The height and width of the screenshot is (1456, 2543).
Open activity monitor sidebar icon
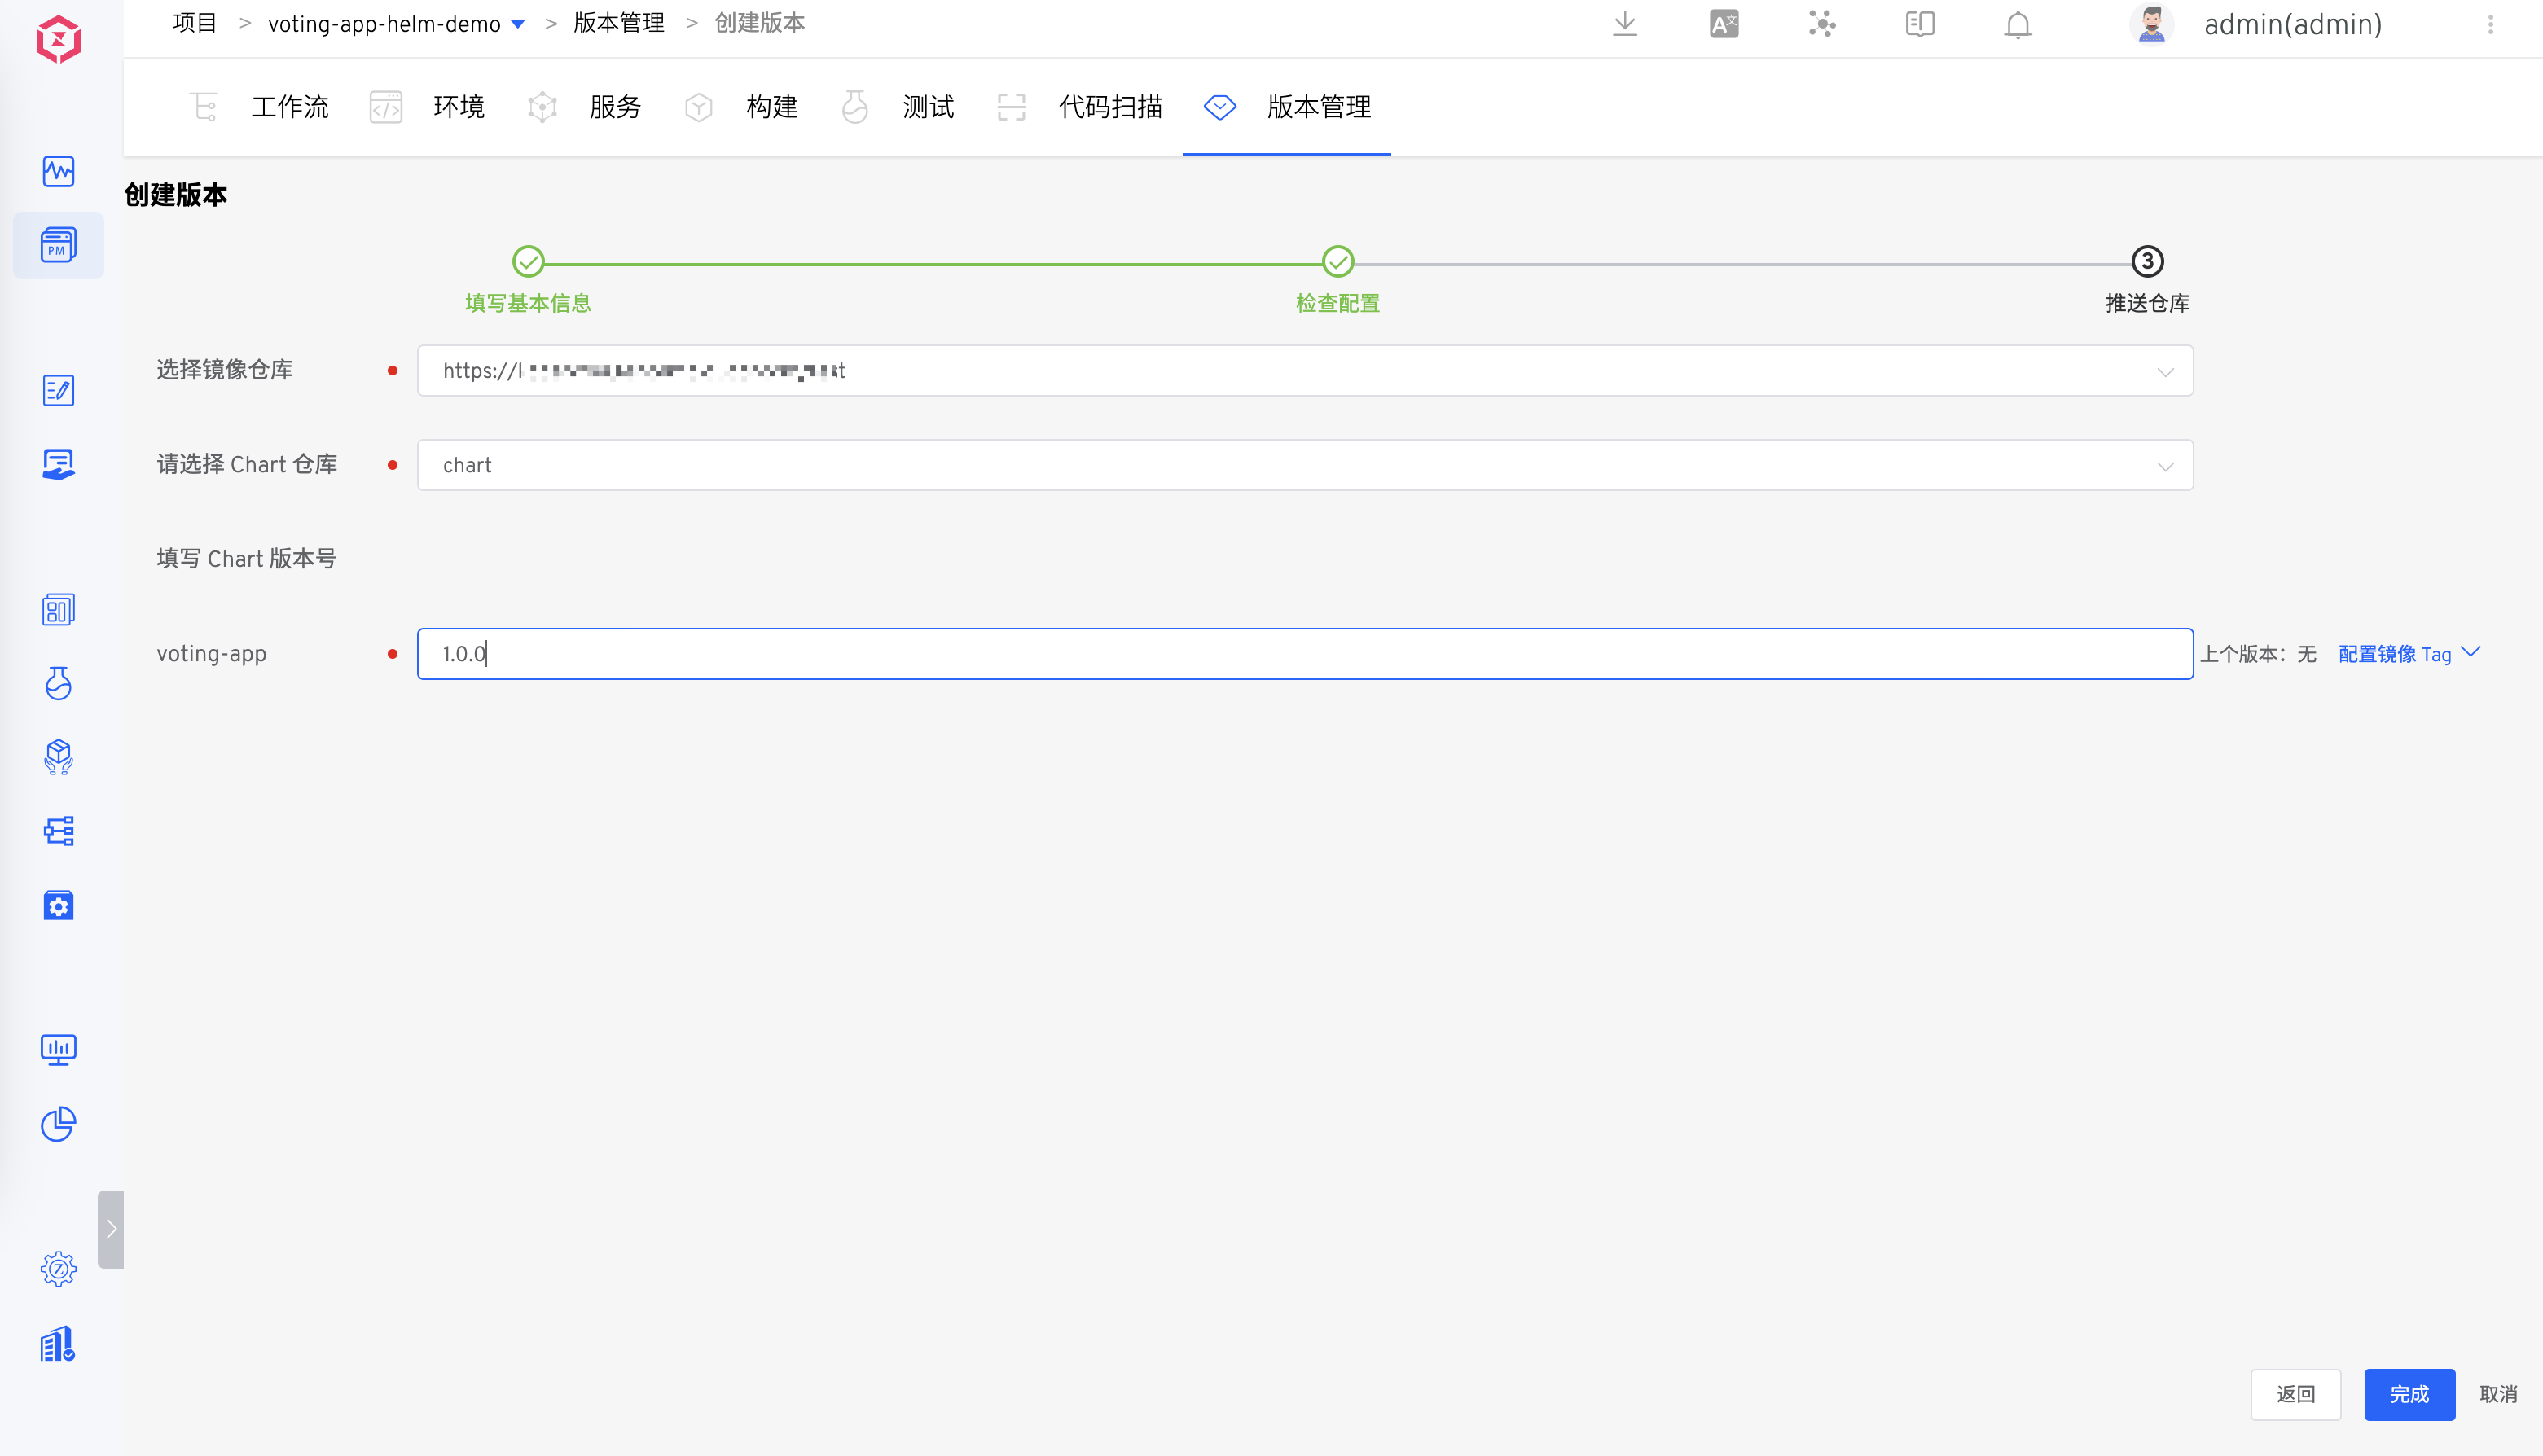coord(58,171)
